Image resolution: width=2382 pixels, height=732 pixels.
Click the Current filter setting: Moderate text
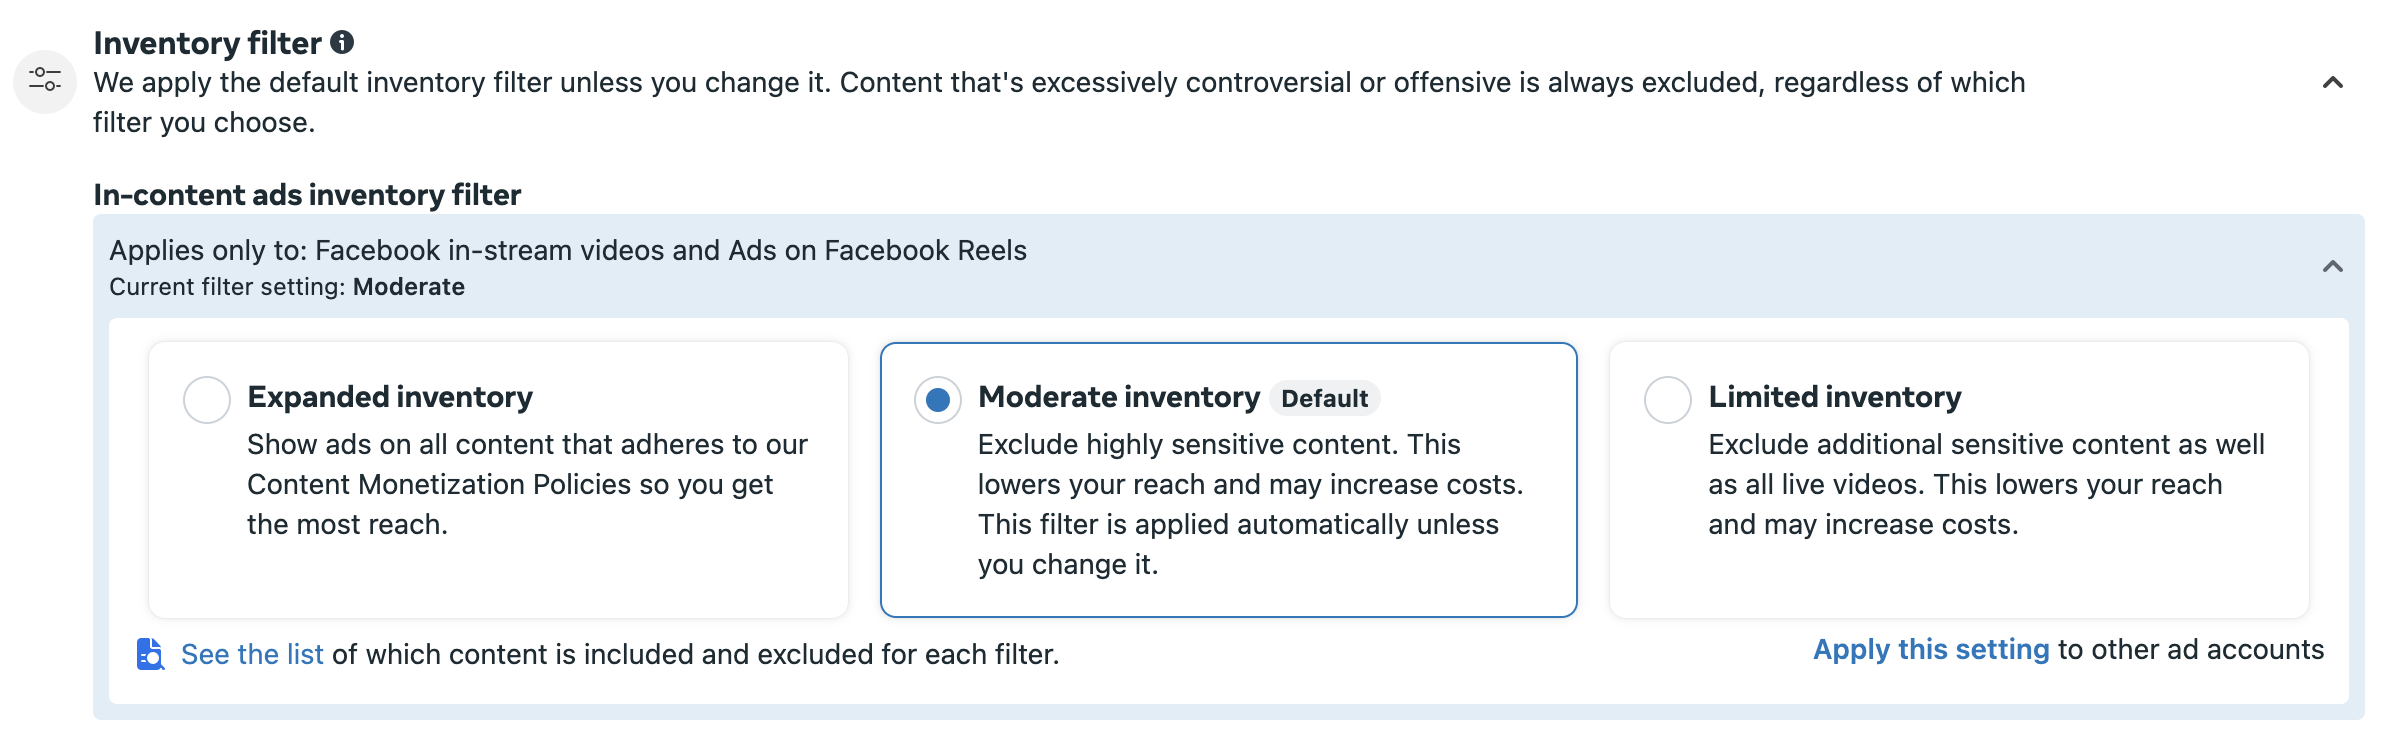[287, 287]
